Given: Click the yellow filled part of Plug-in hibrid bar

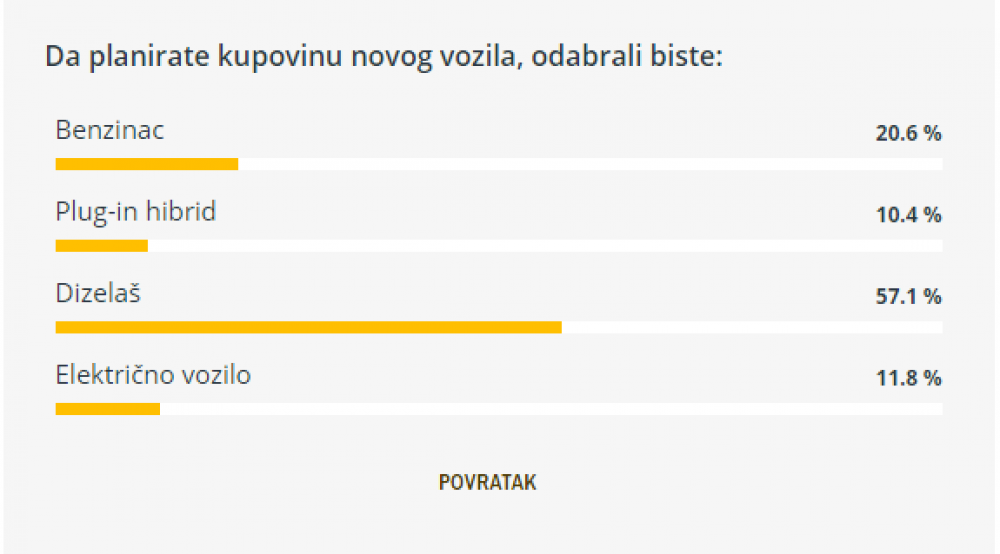Looking at the screenshot, I should (101, 246).
